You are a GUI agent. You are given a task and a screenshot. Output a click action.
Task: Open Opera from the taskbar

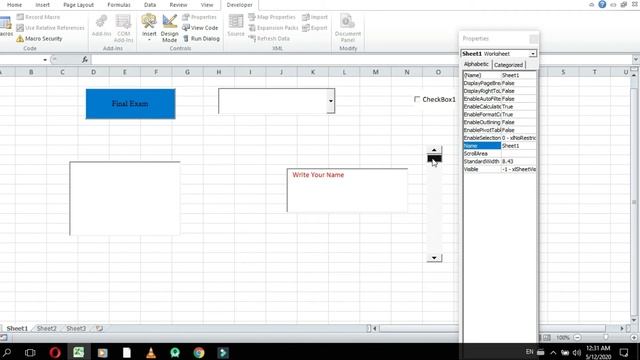(x=55, y=352)
